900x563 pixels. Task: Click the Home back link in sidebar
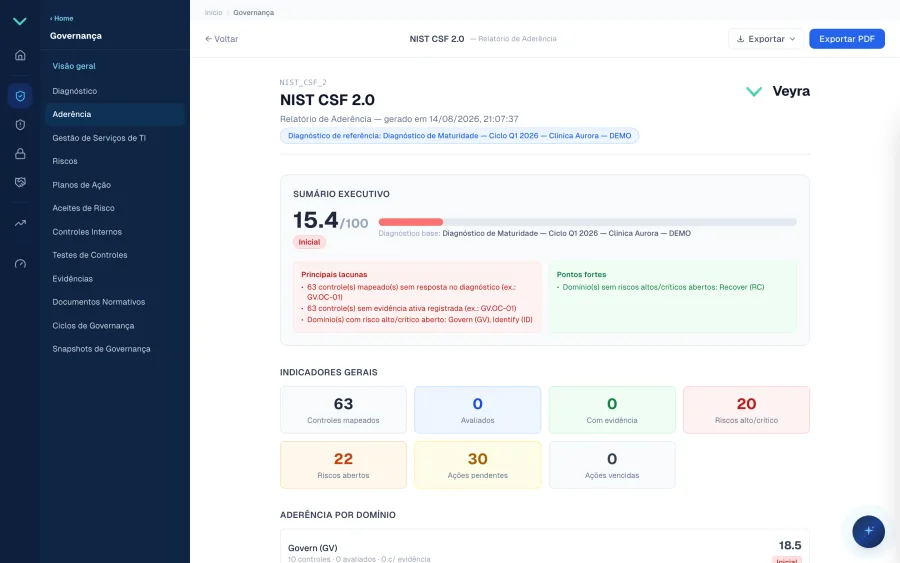61,18
